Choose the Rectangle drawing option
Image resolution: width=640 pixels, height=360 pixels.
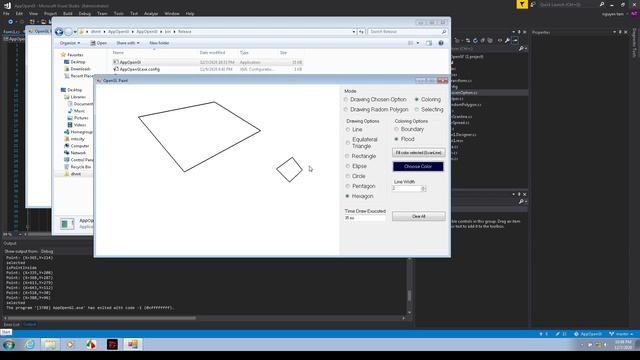(360, 156)
